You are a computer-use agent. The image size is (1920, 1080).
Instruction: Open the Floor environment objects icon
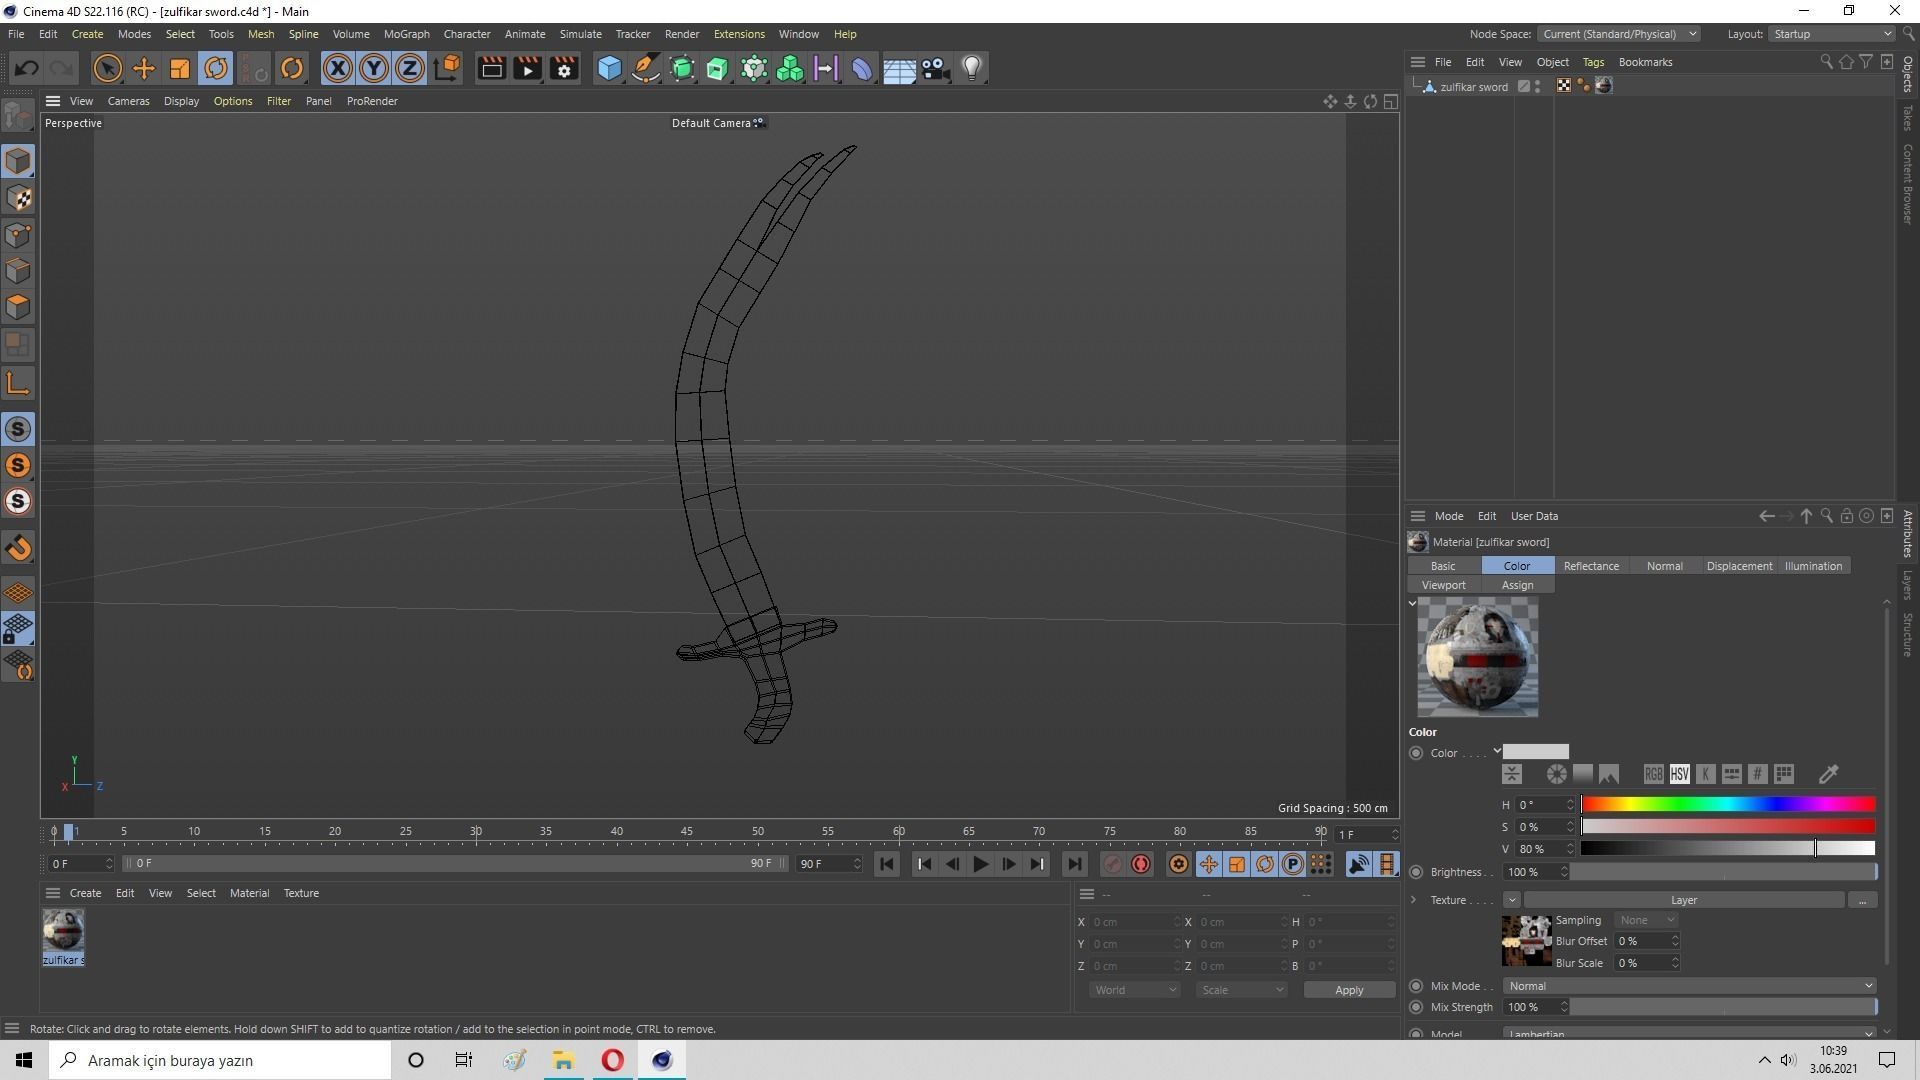pos(899,68)
